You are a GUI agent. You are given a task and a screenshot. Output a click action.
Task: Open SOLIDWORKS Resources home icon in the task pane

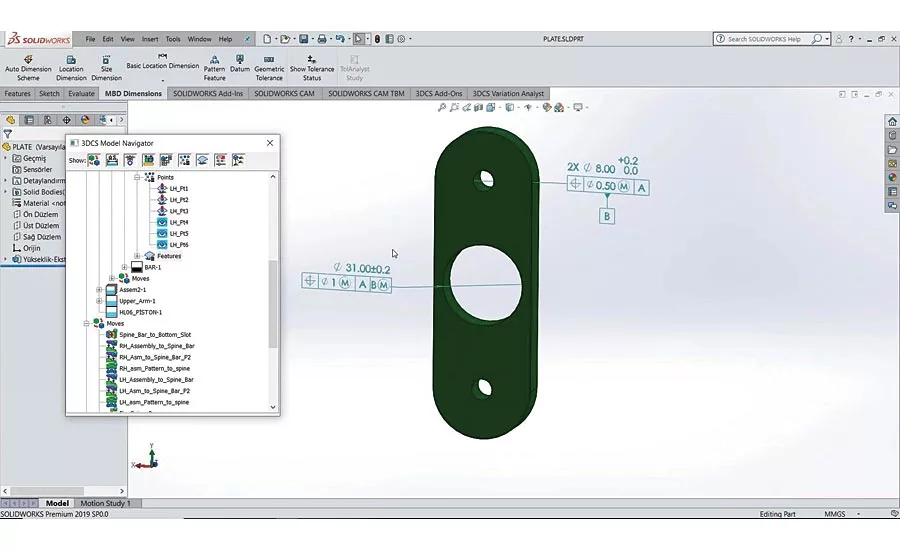[892, 121]
